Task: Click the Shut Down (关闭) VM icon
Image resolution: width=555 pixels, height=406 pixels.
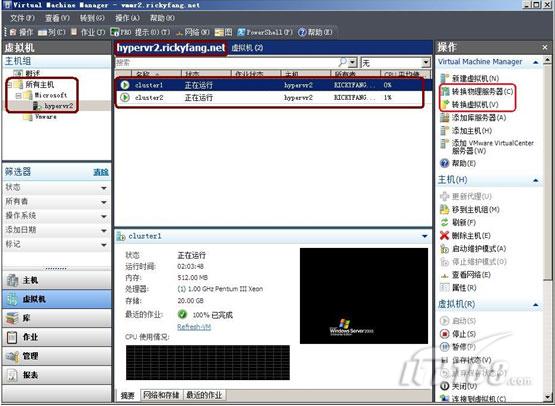Action: (x=444, y=386)
